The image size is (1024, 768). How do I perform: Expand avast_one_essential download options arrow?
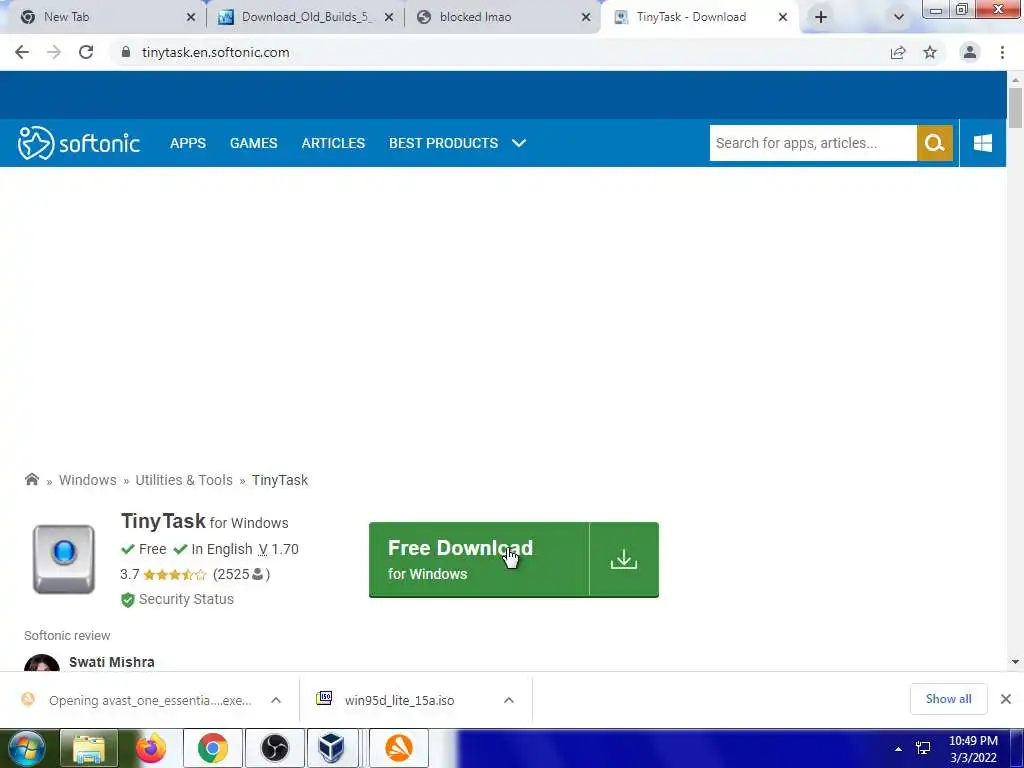pyautogui.click(x=276, y=700)
